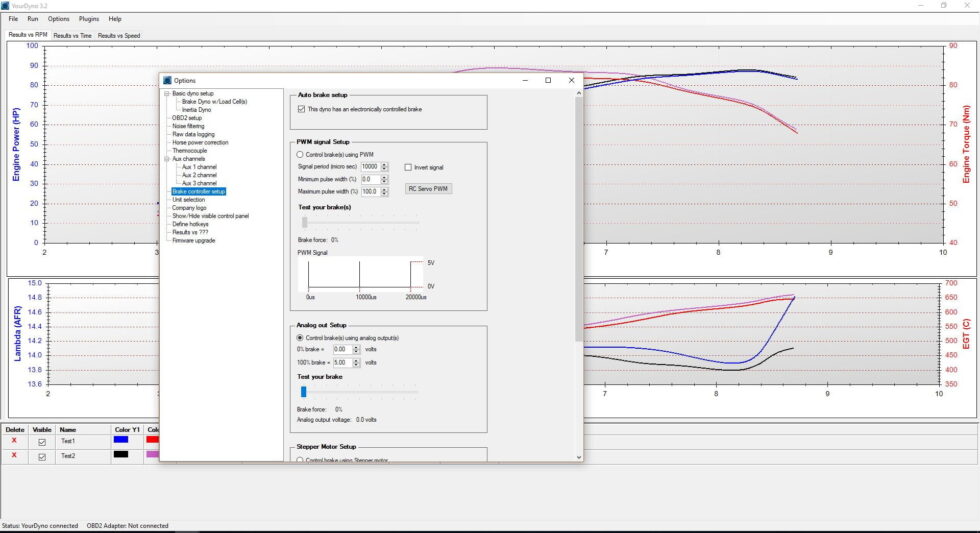Toggle the electronically controlled brake checkbox
Viewport: 980px width, 533px height.
[301, 109]
